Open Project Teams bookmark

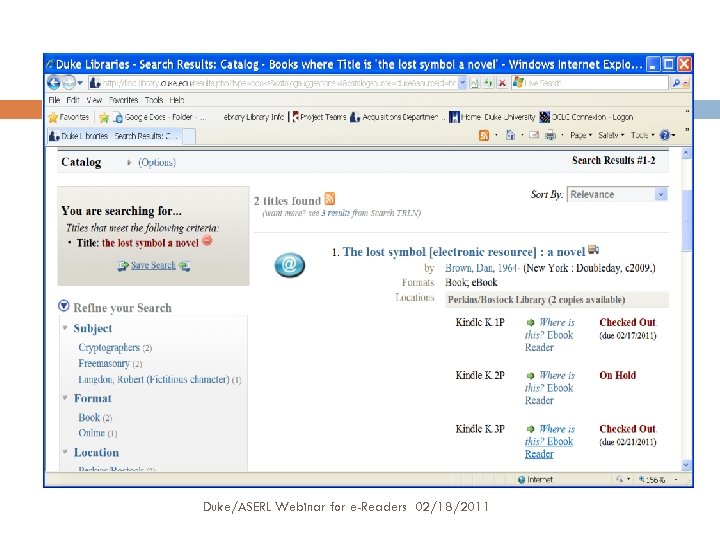click(319, 117)
